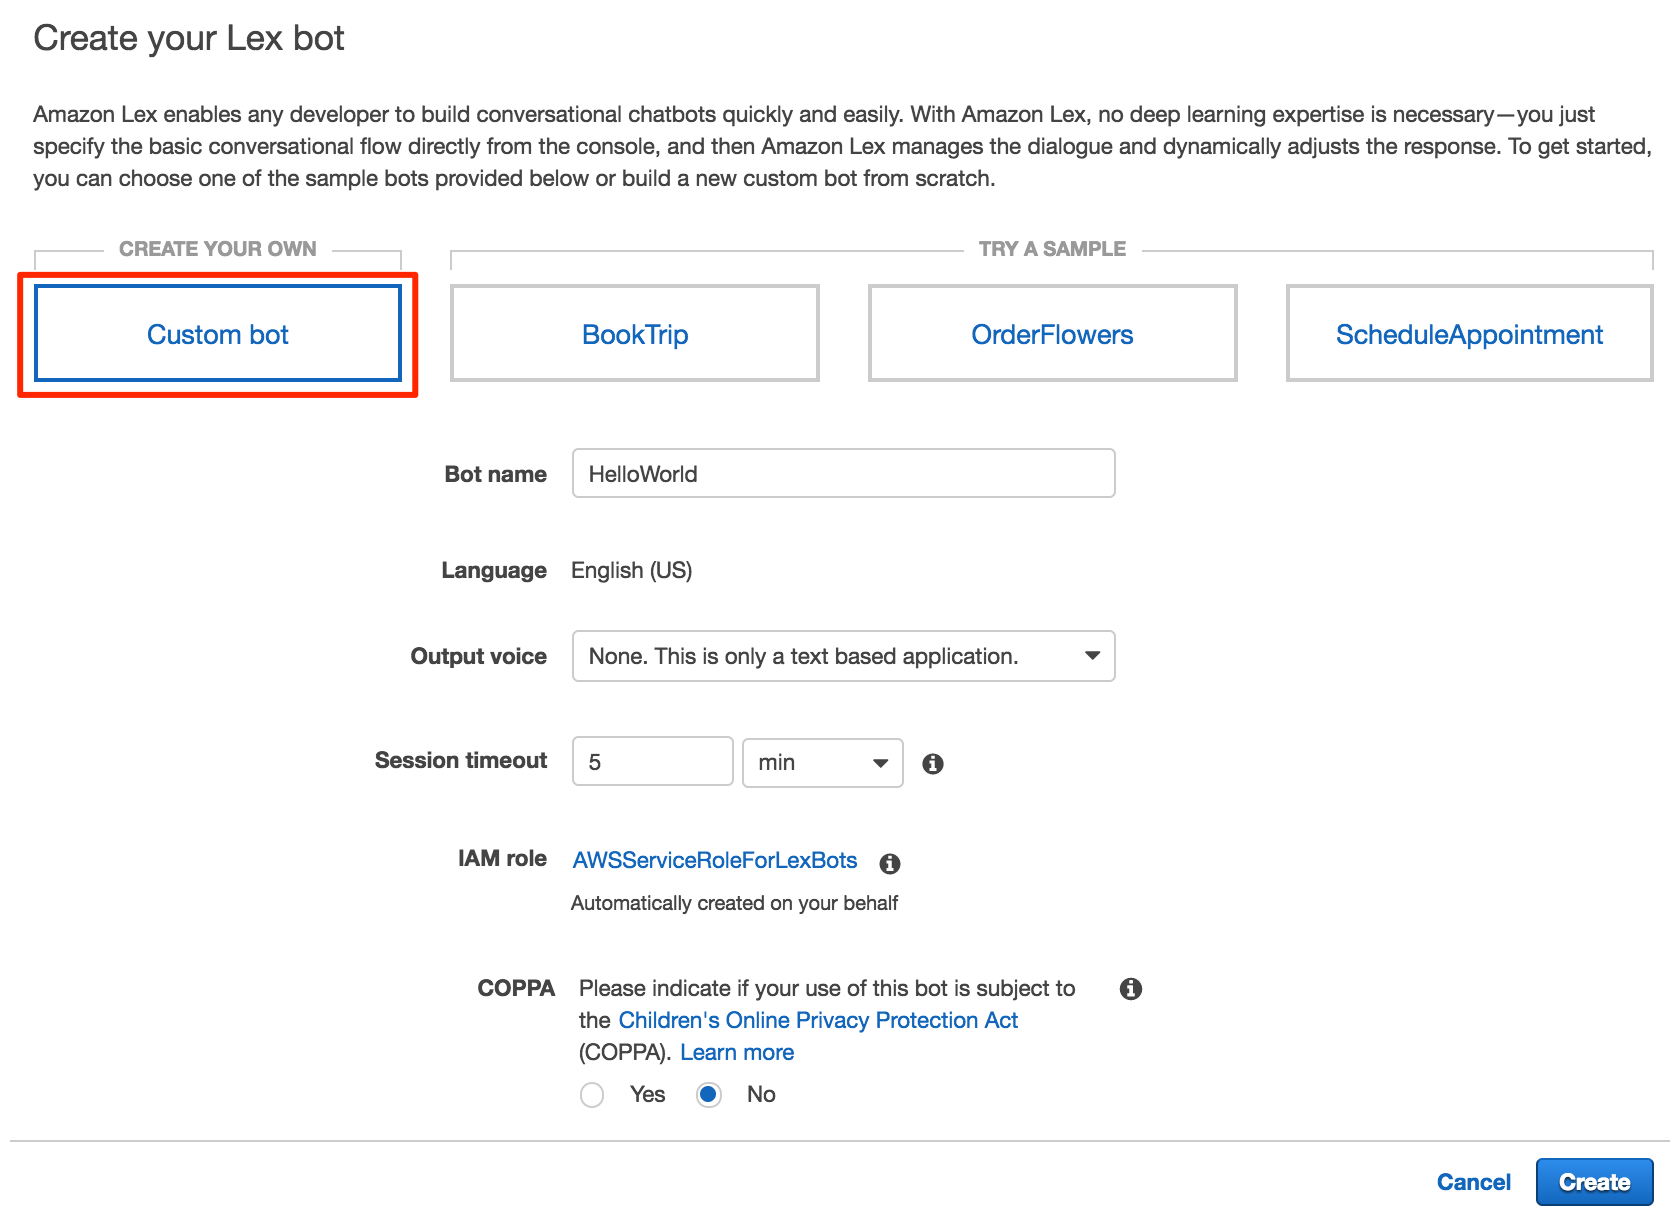This screenshot has height=1220, width=1670.
Task: Click the 'Bot name' field label
Action: click(x=496, y=474)
